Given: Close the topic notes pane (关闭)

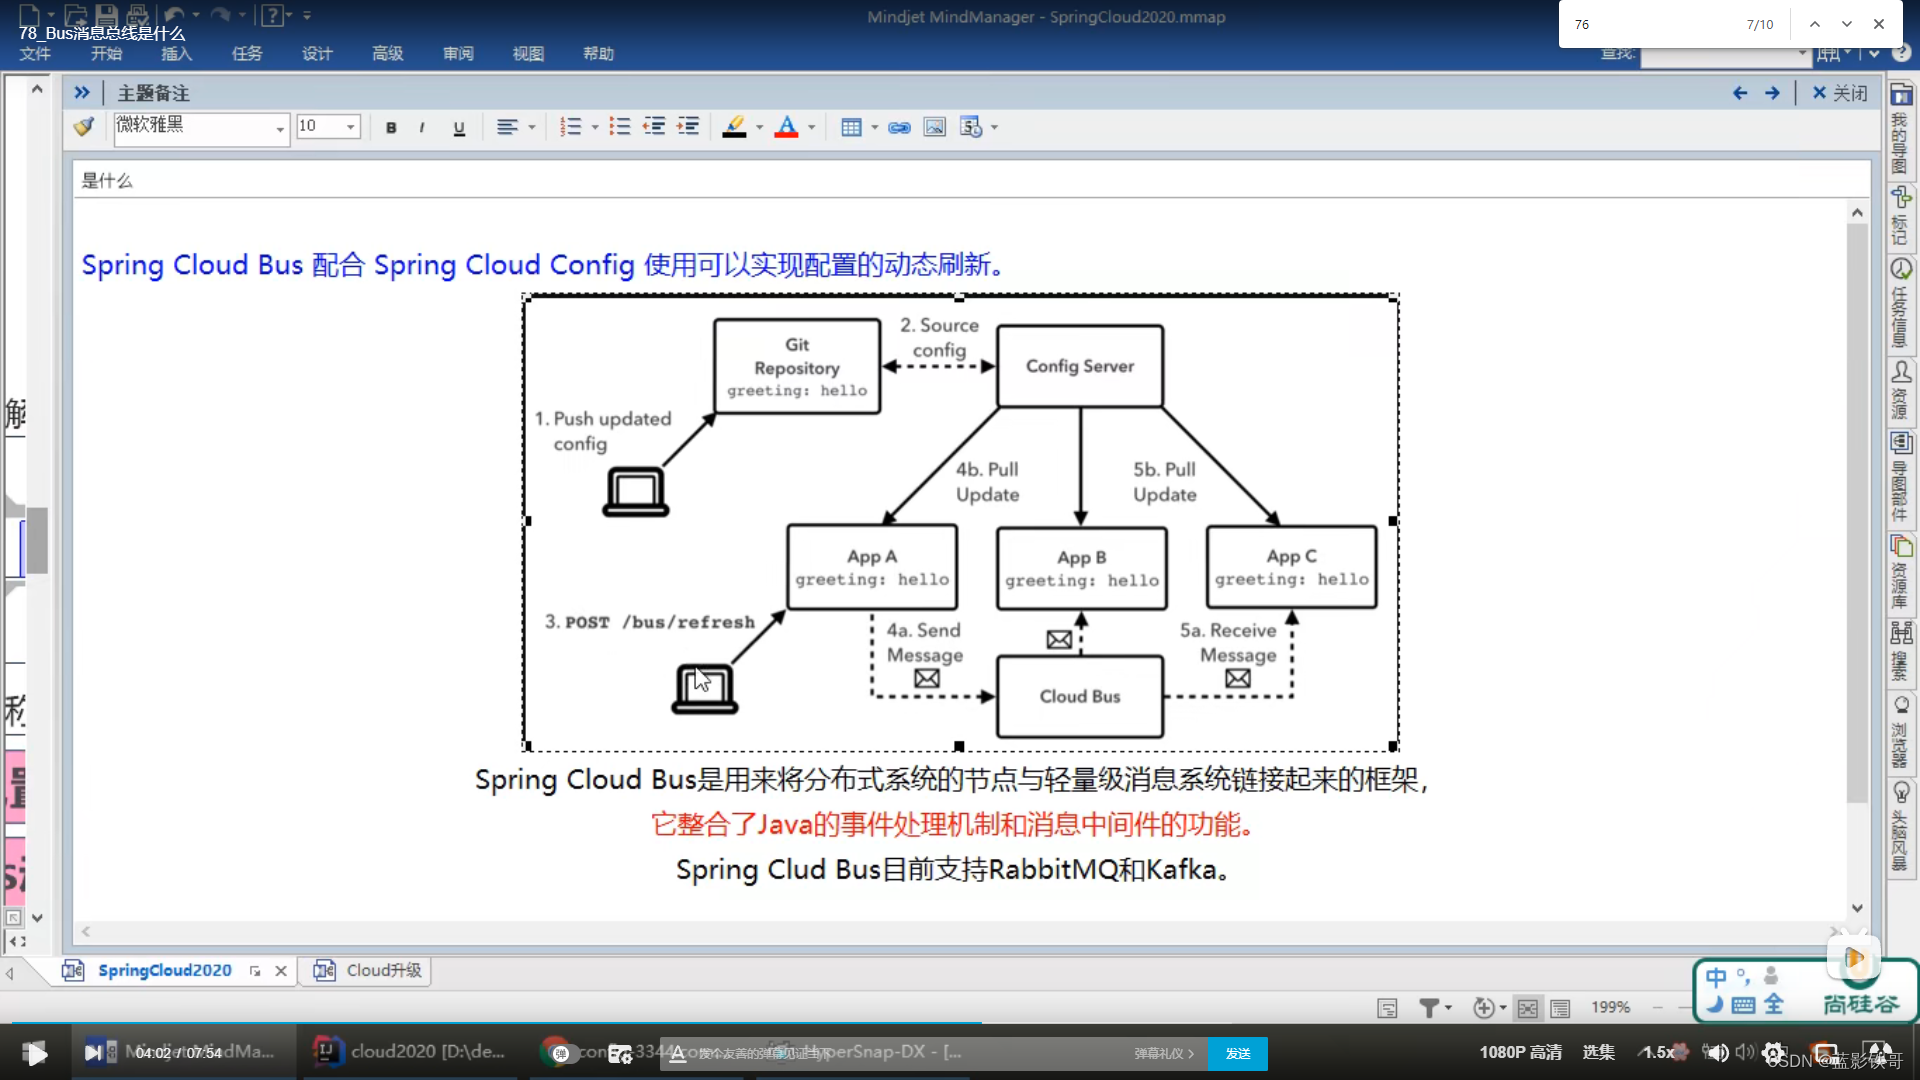Looking at the screenshot, I should [x=1840, y=93].
